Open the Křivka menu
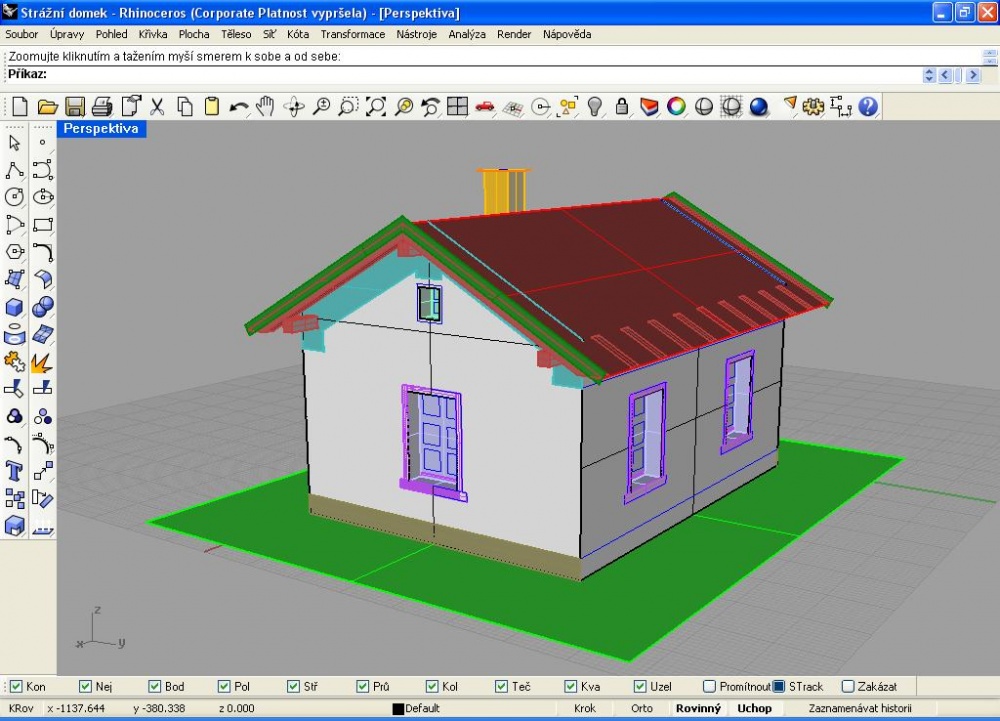The height and width of the screenshot is (721, 1000). pos(152,34)
